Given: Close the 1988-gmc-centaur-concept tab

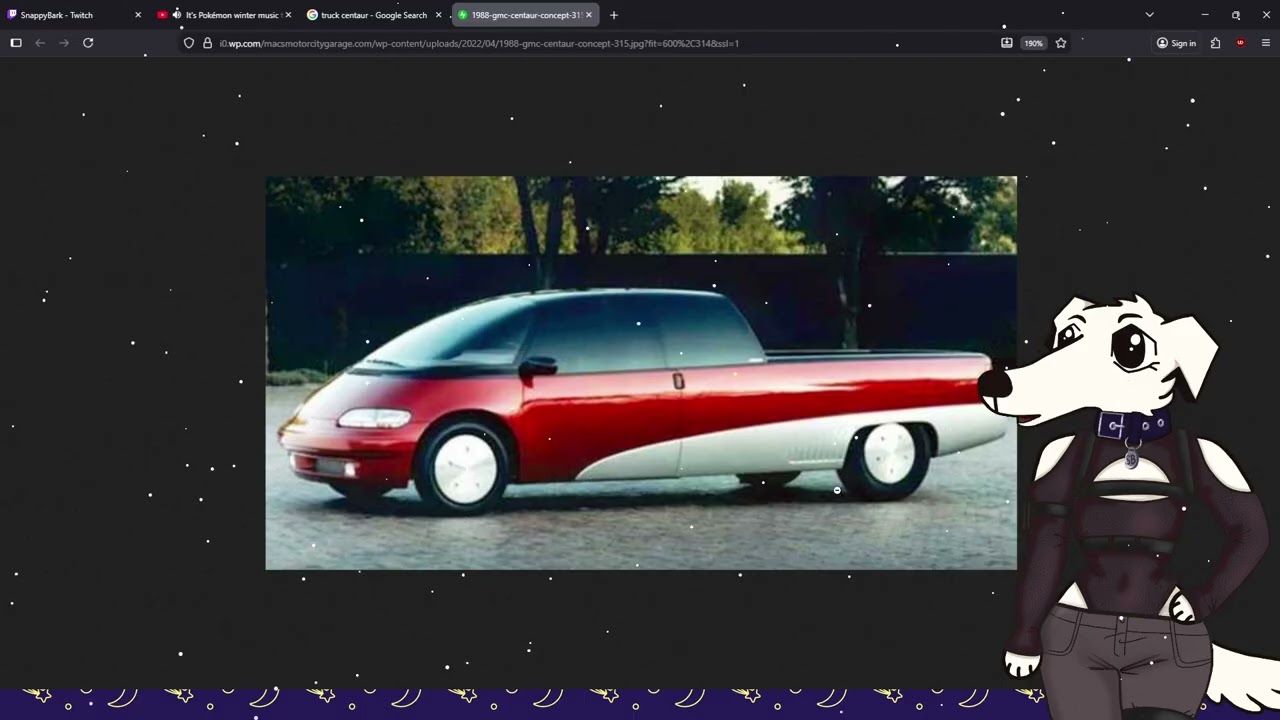Looking at the screenshot, I should 589,15.
